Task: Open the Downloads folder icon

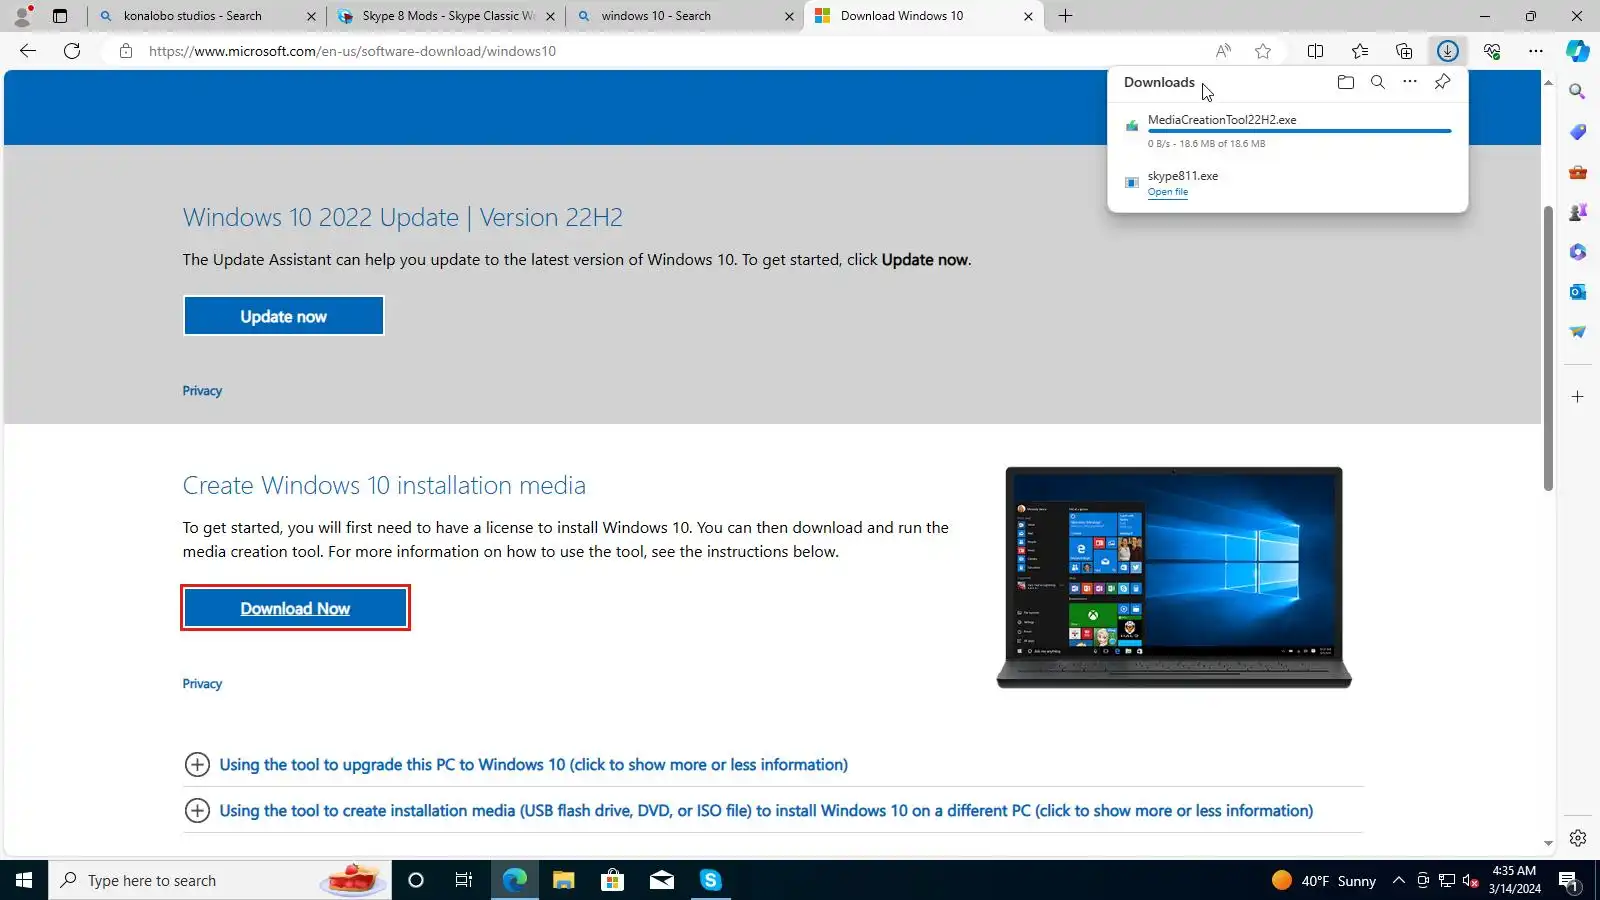Action: click(x=1345, y=82)
